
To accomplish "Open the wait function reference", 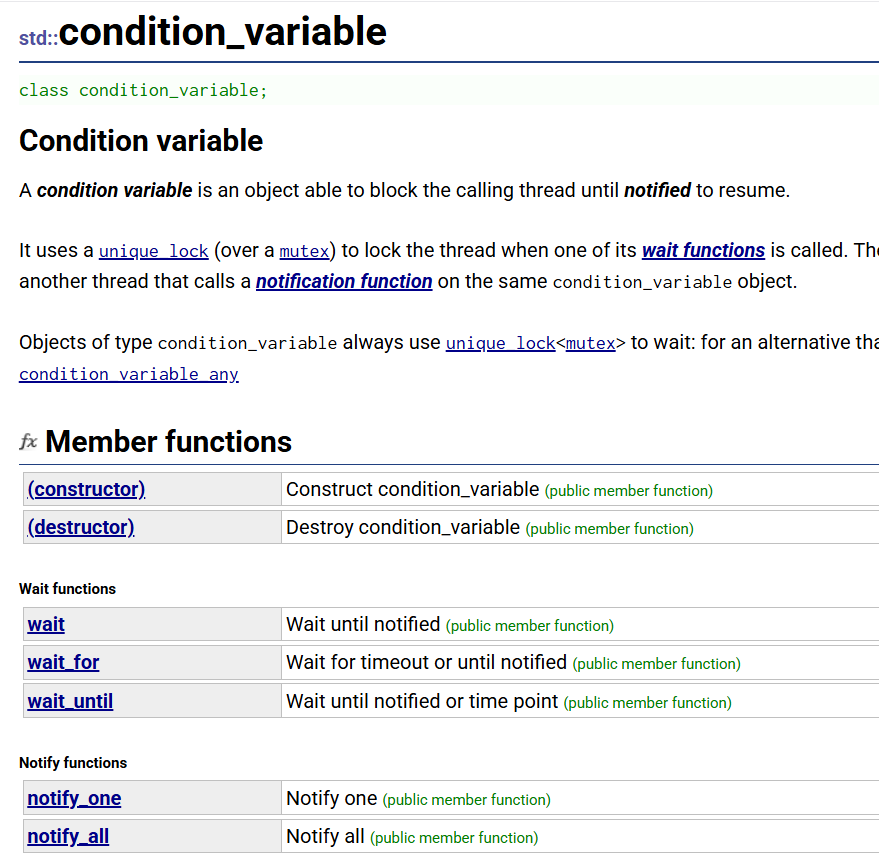I will [x=46, y=625].
